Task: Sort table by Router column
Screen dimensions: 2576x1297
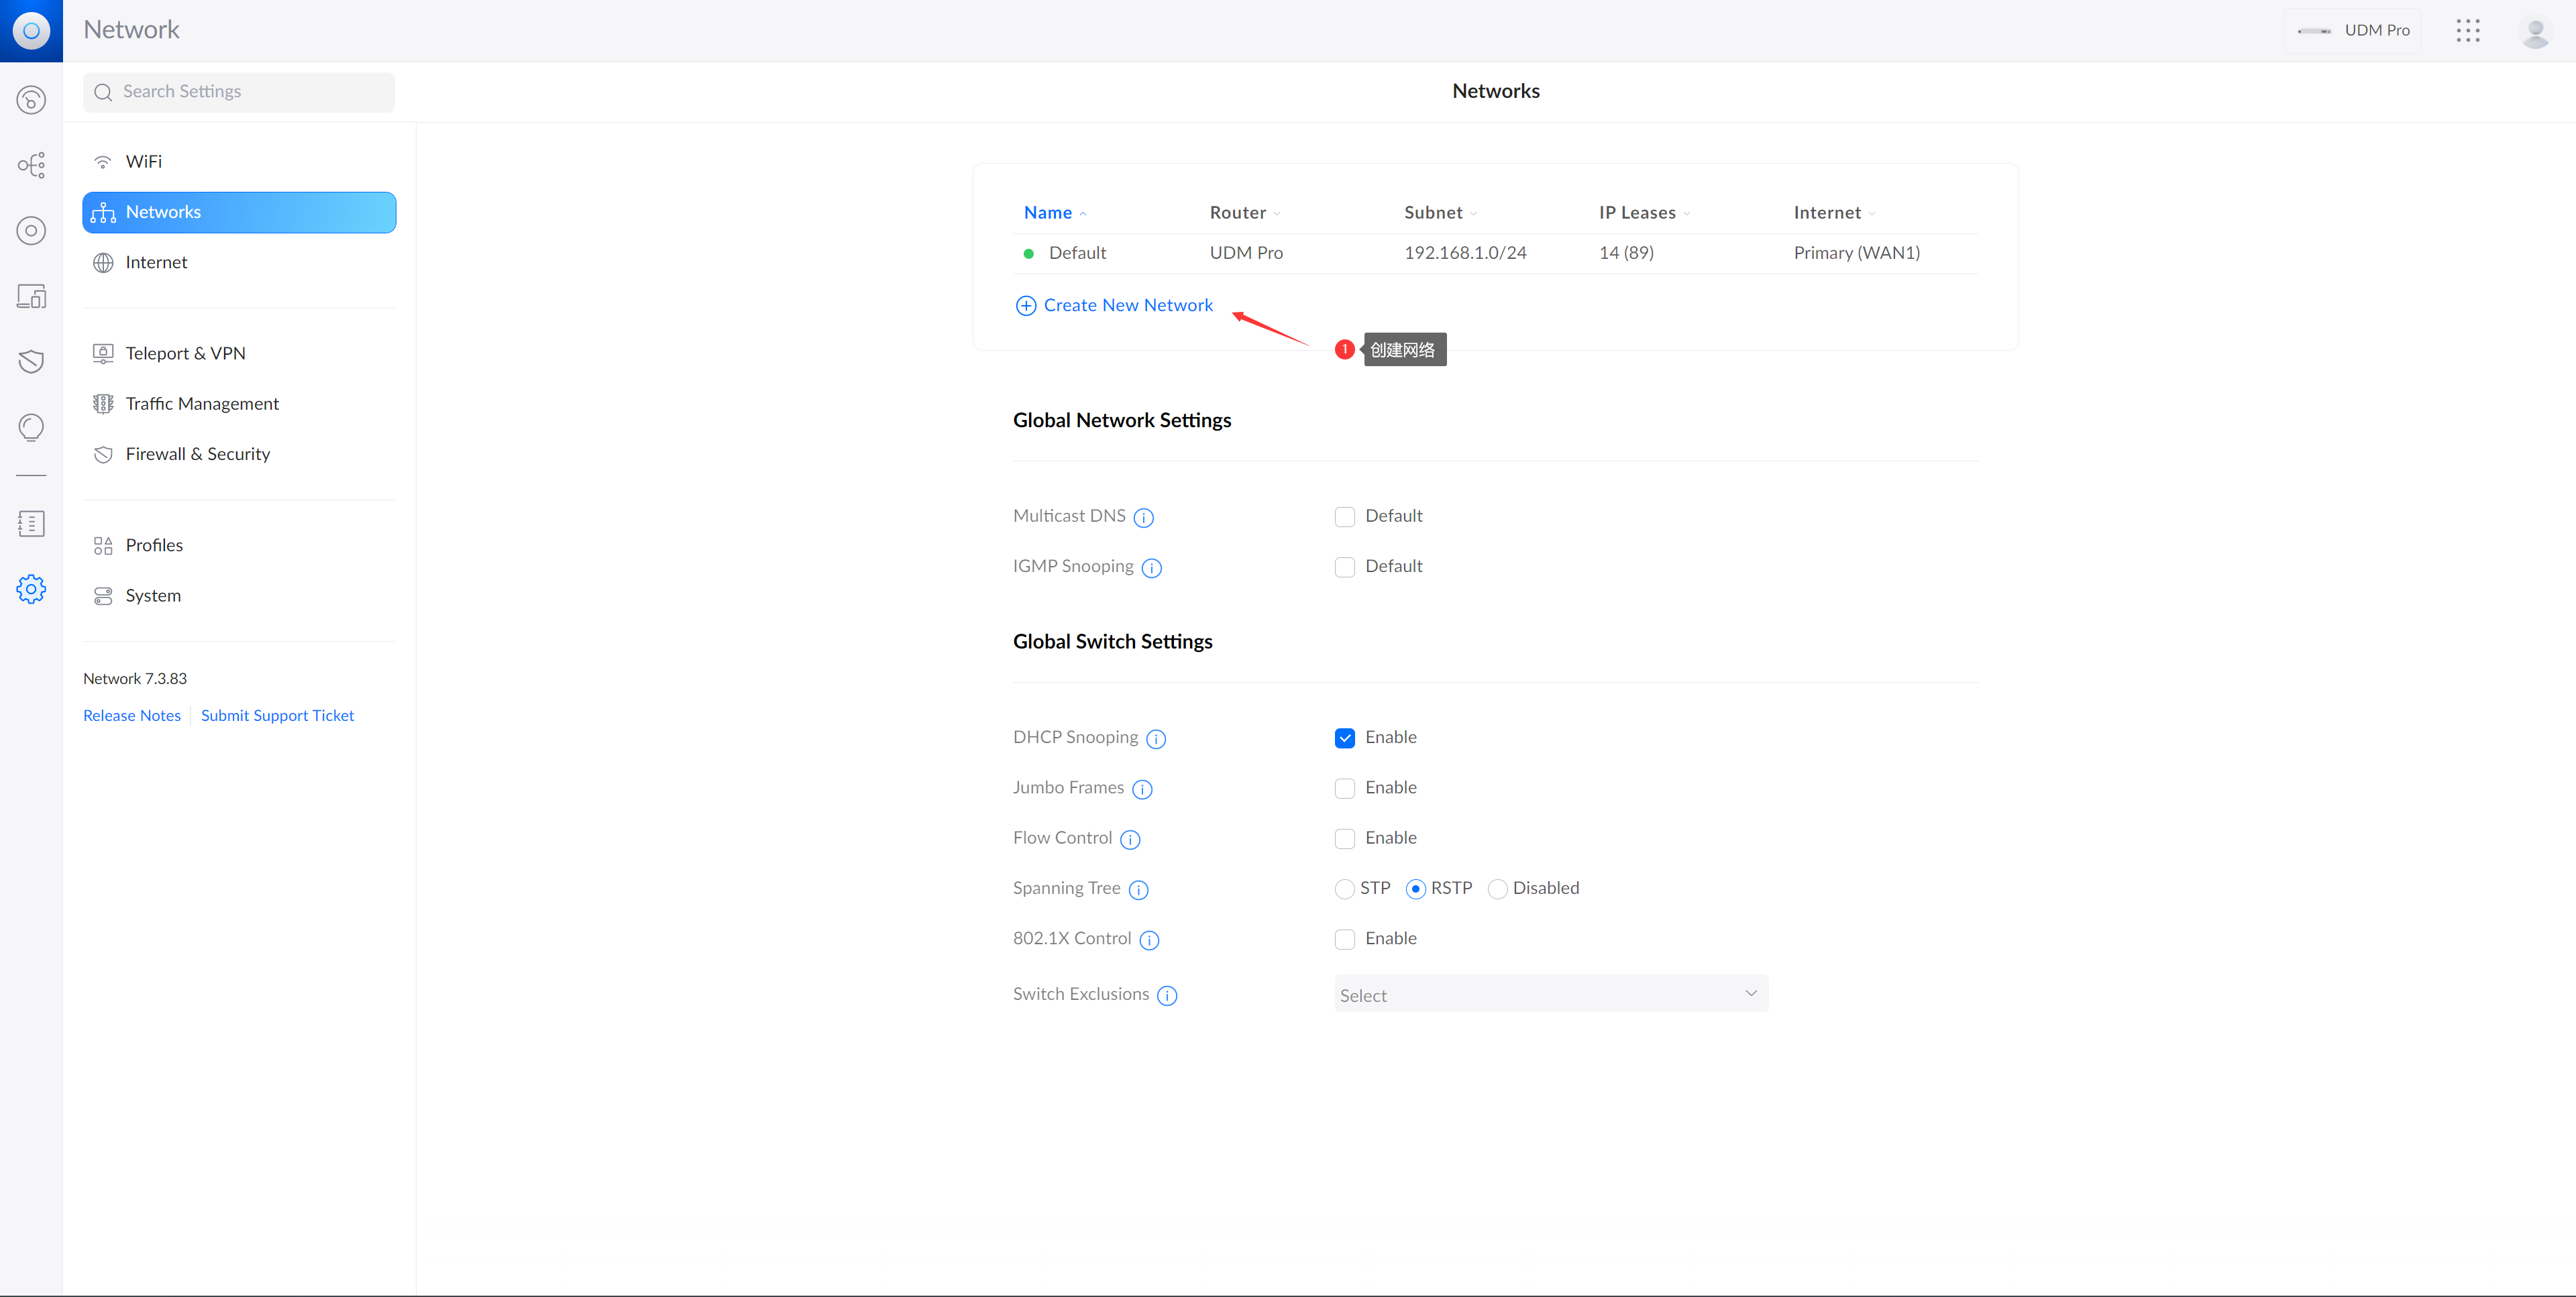Action: tap(1245, 213)
